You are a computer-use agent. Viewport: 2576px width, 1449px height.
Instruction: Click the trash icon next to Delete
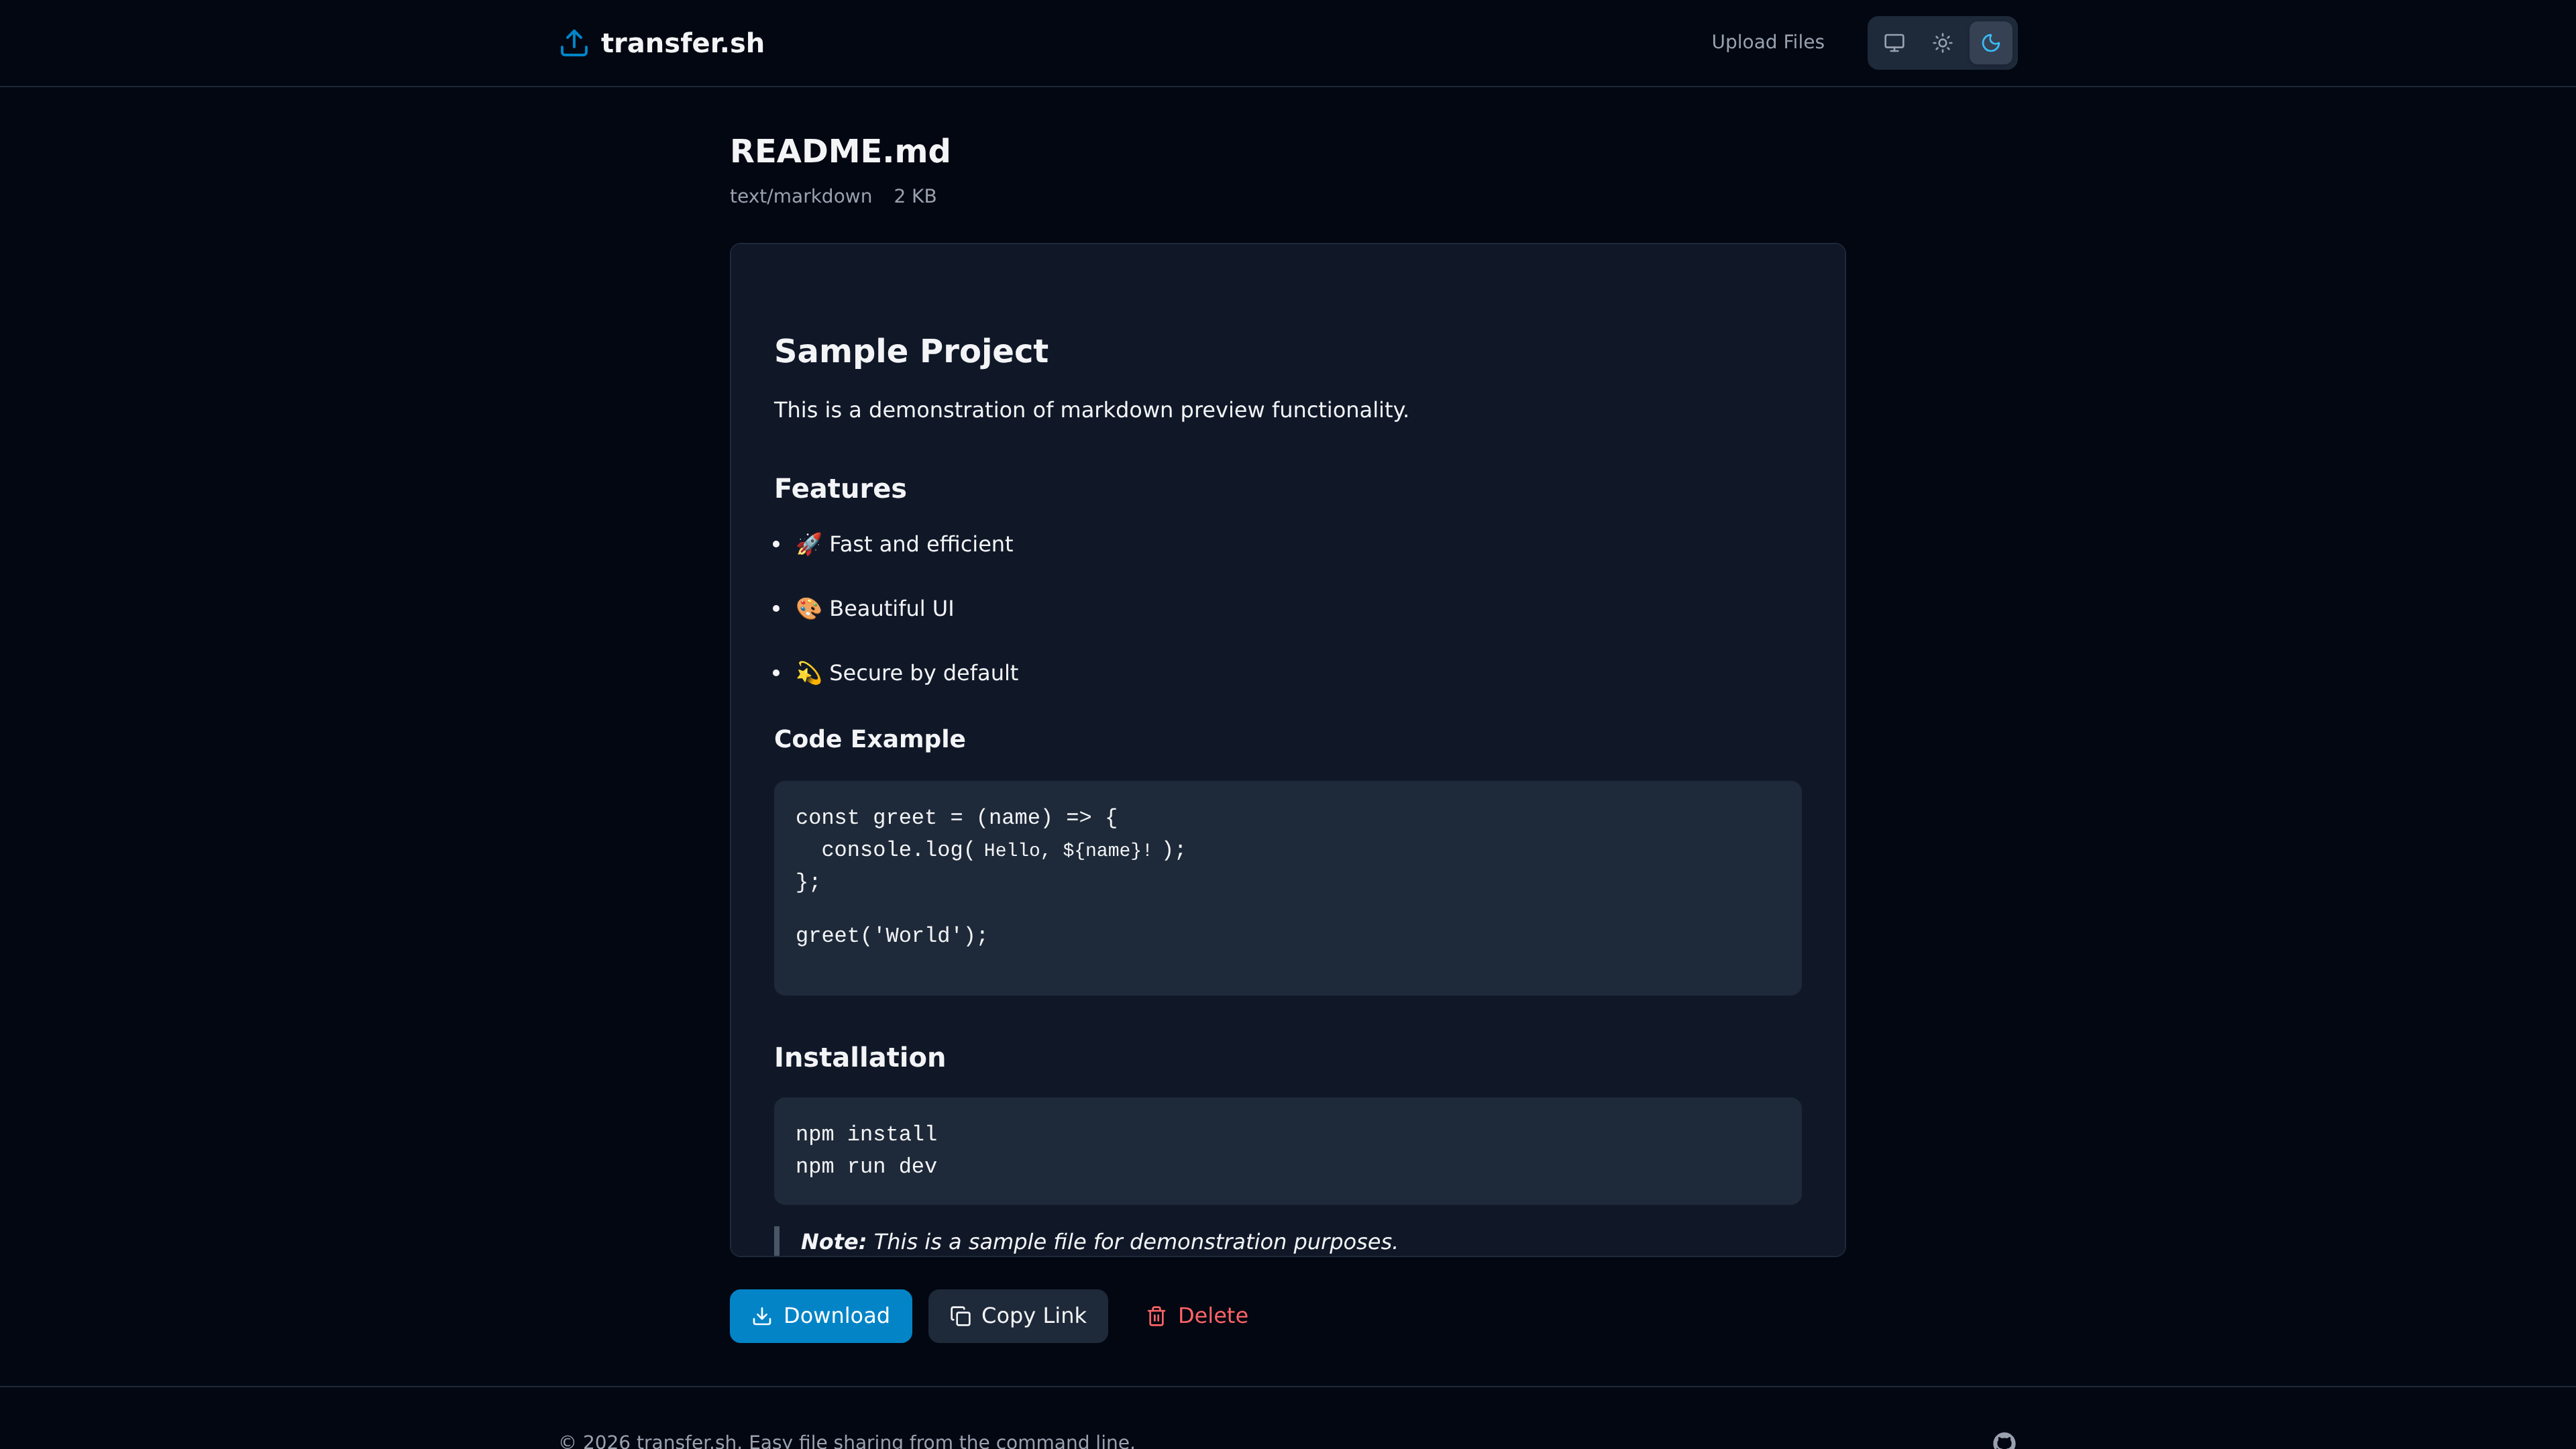click(x=1156, y=1316)
